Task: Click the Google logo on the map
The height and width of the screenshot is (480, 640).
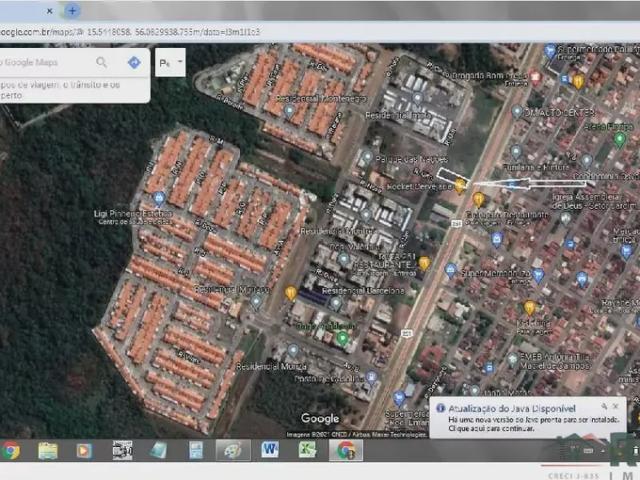Action: [320, 418]
